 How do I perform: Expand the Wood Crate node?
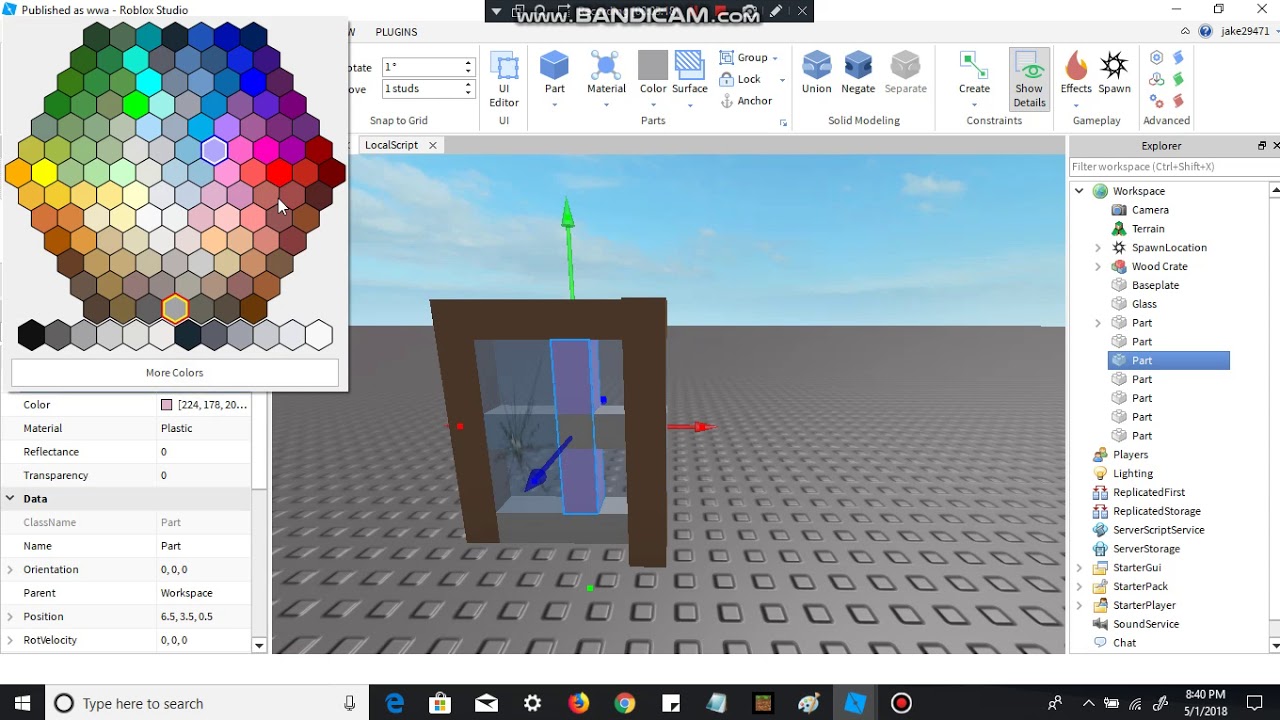click(x=1098, y=267)
